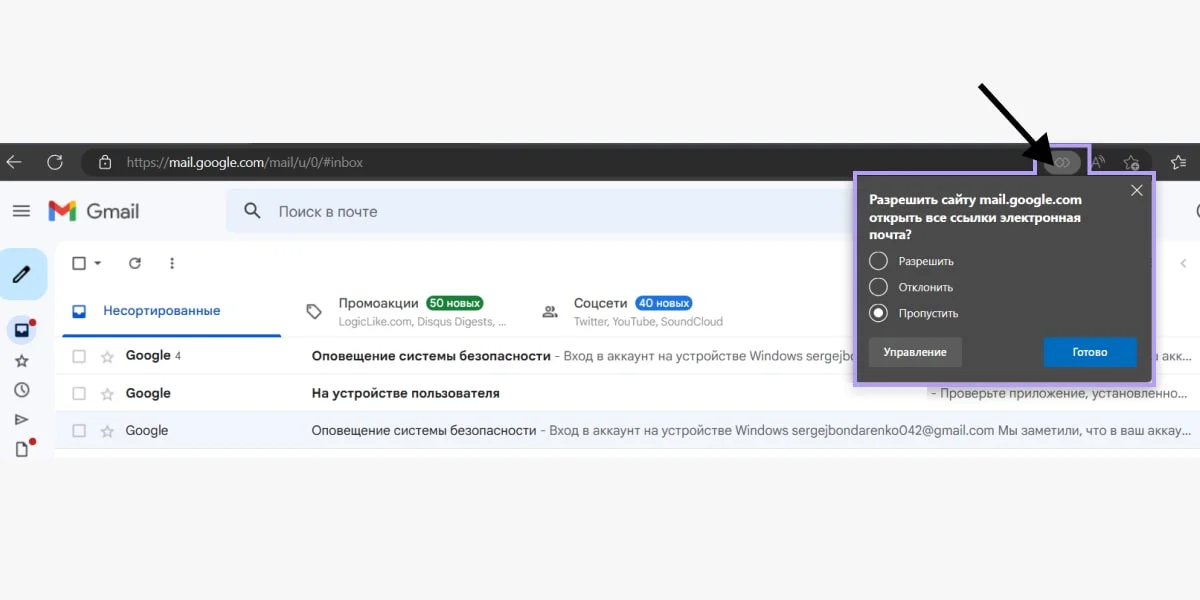This screenshot has width=1200, height=600.
Task: Click the Inbox icon in the sidebar
Action: pyautogui.click(x=22, y=328)
